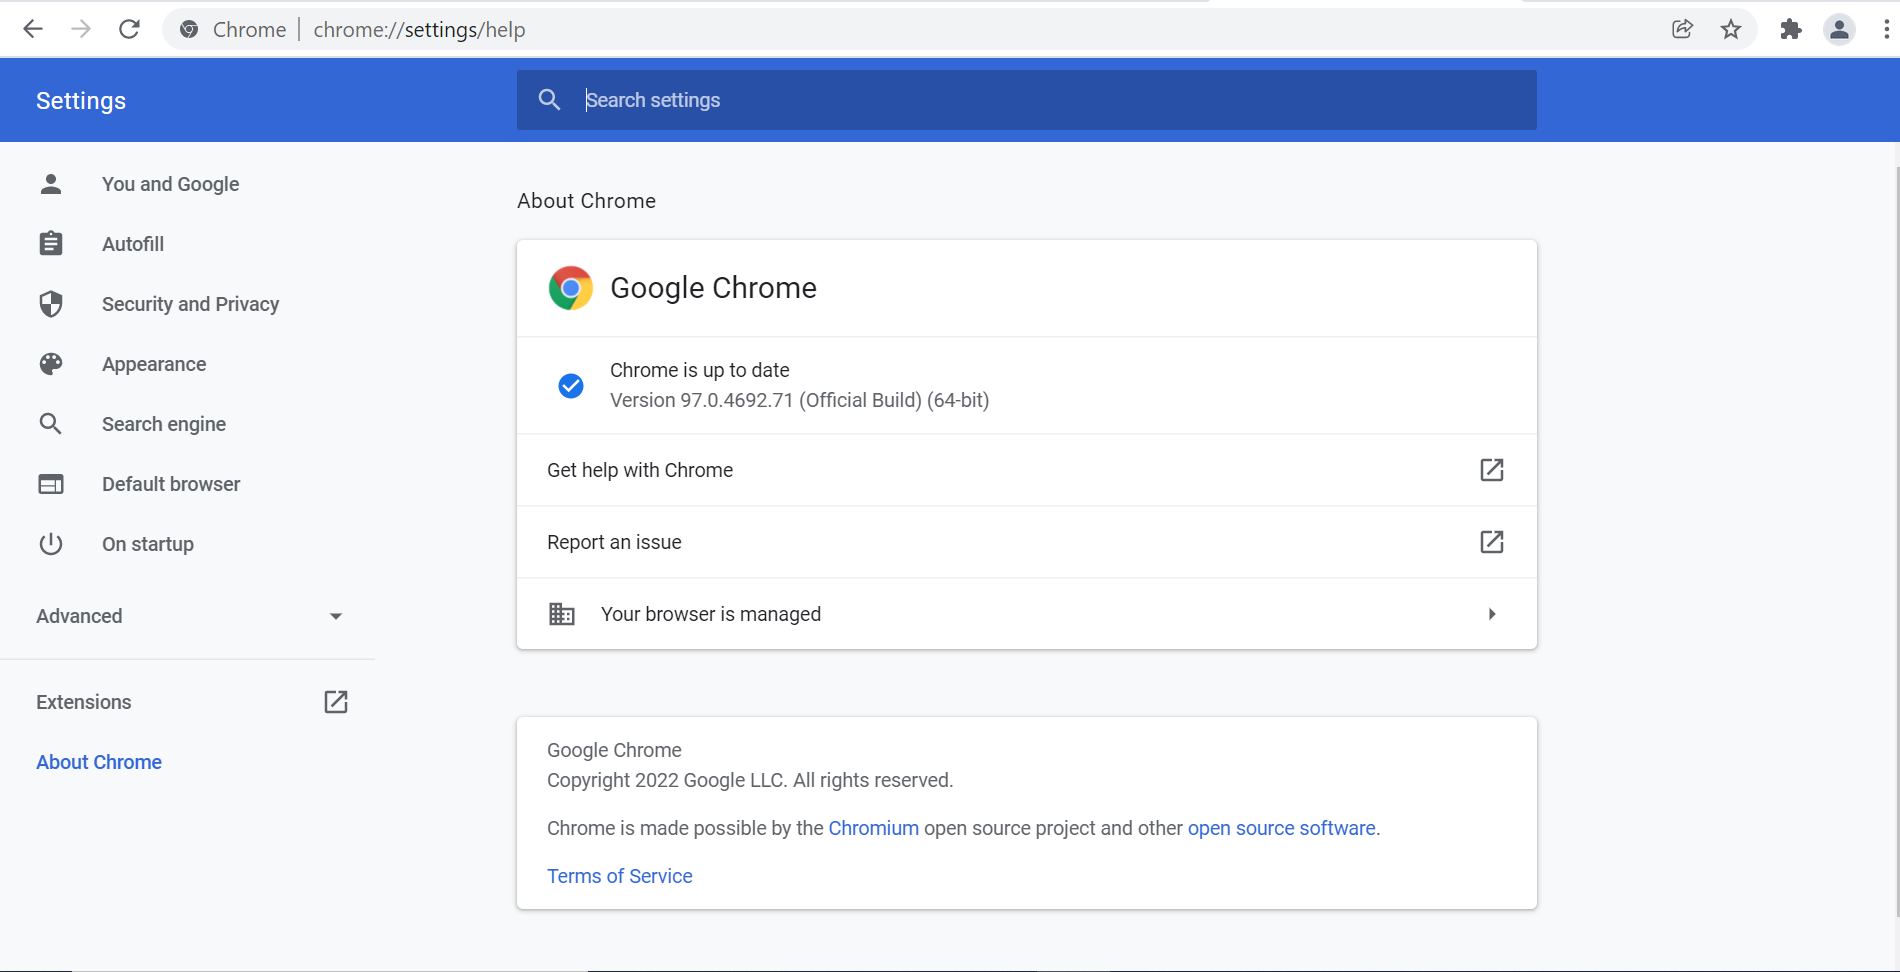Click the browser back arrow
This screenshot has height=972, width=1900.
click(x=33, y=29)
